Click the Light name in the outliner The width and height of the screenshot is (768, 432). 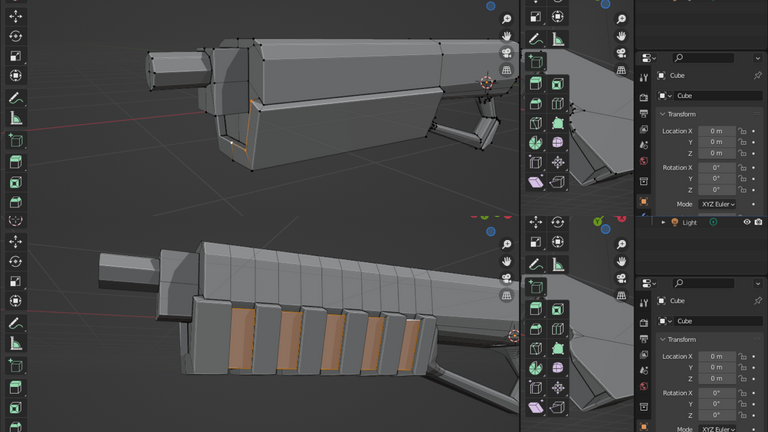coord(689,222)
